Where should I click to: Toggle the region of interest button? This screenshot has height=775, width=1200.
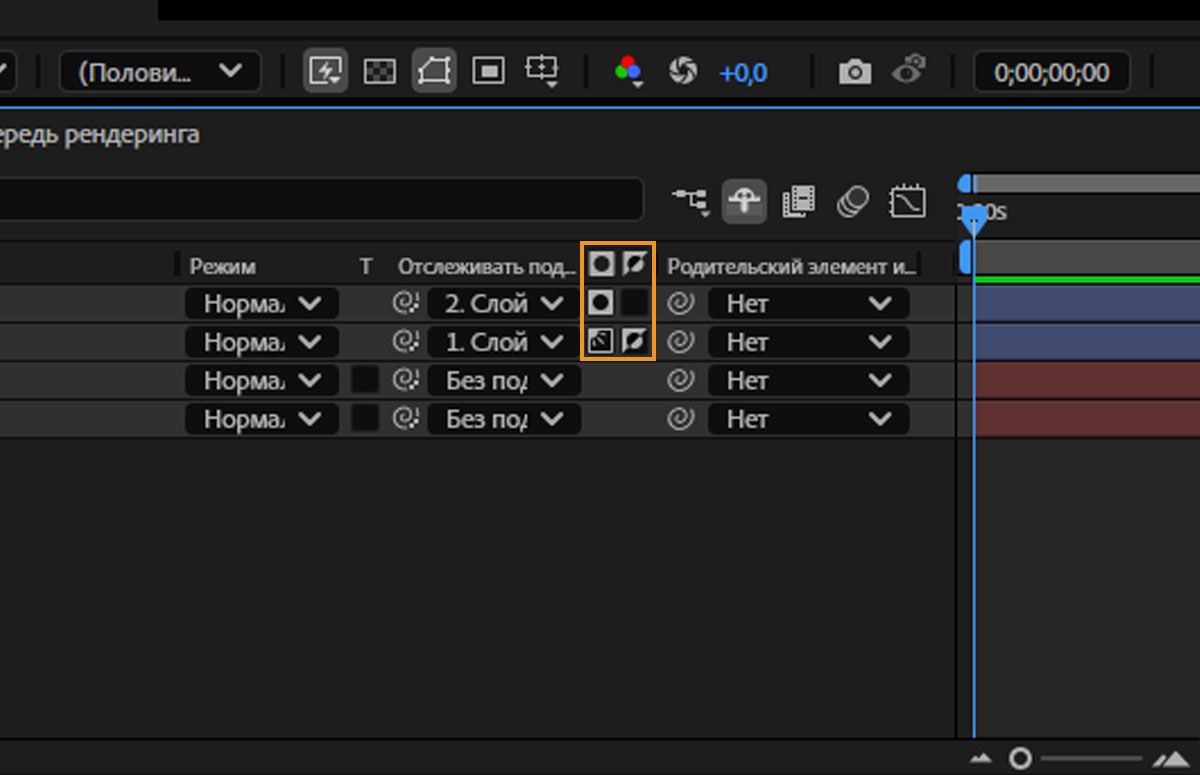coord(488,71)
